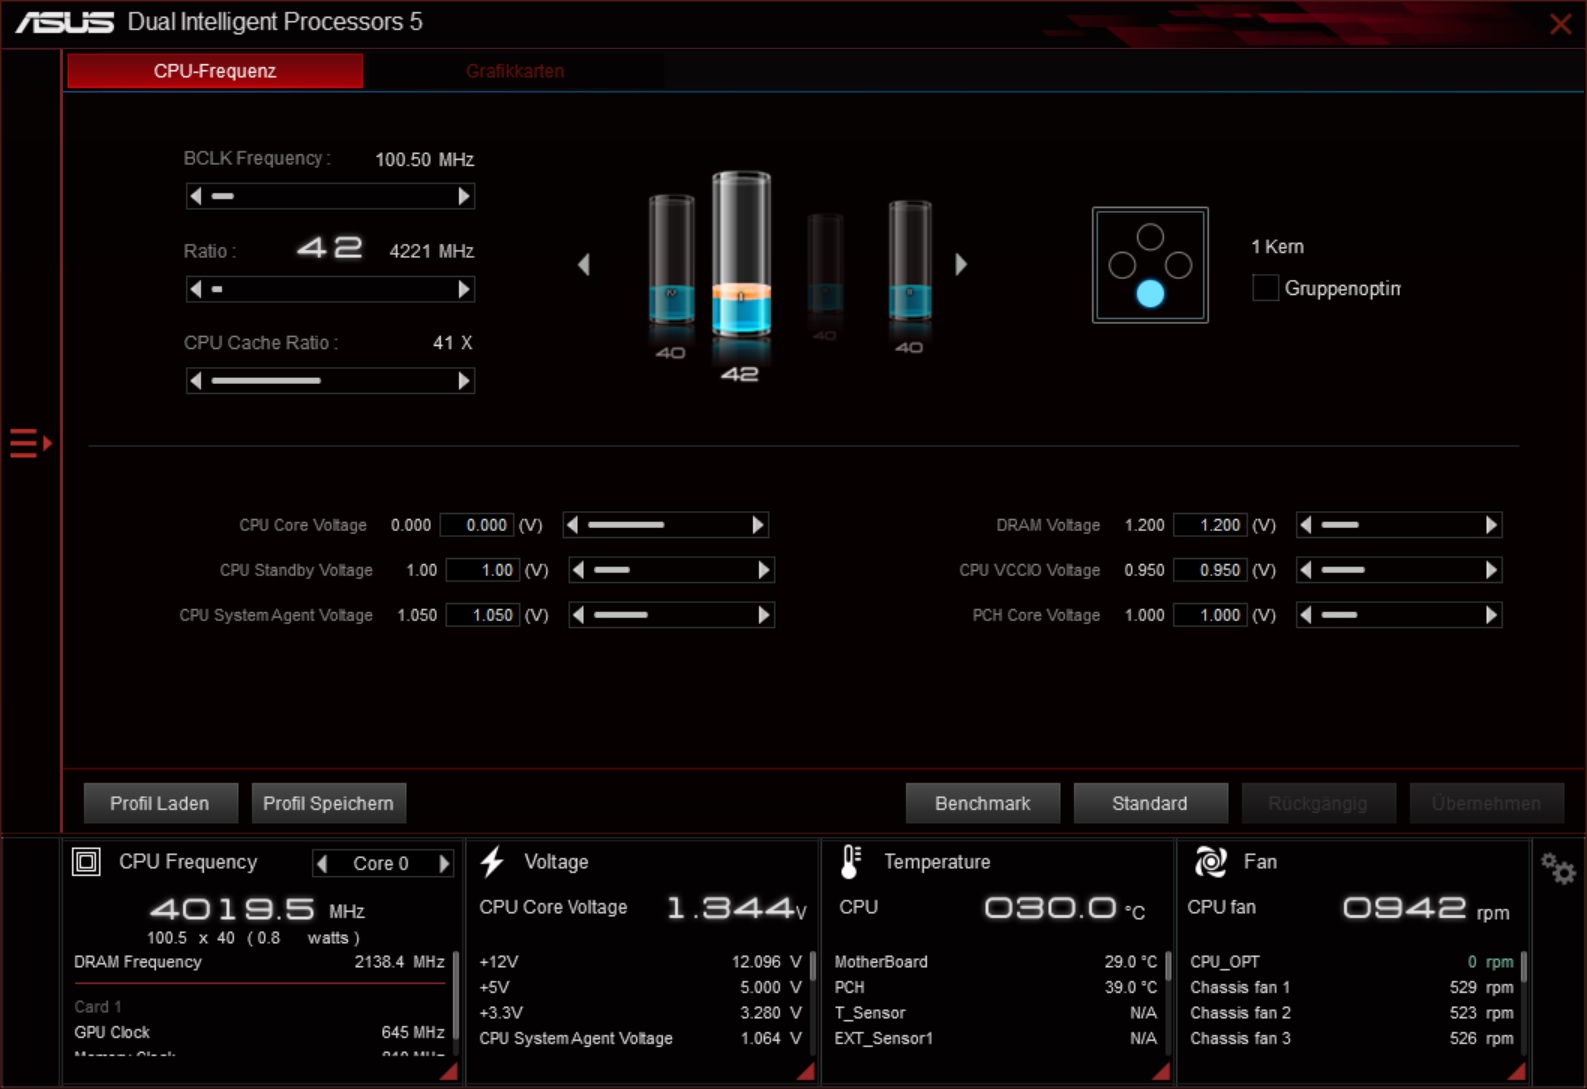This screenshot has width=1587, height=1089.
Task: Click the BCLK Frequency slider track
Action: click(330, 196)
